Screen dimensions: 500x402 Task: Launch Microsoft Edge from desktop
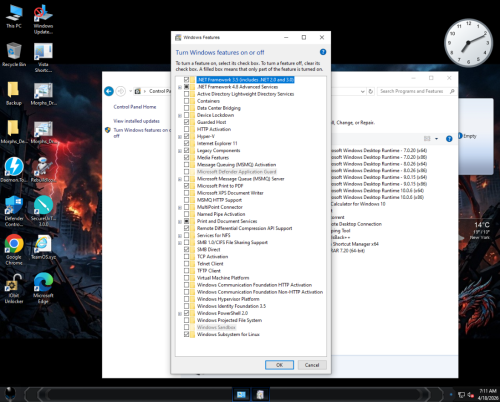click(x=43, y=288)
